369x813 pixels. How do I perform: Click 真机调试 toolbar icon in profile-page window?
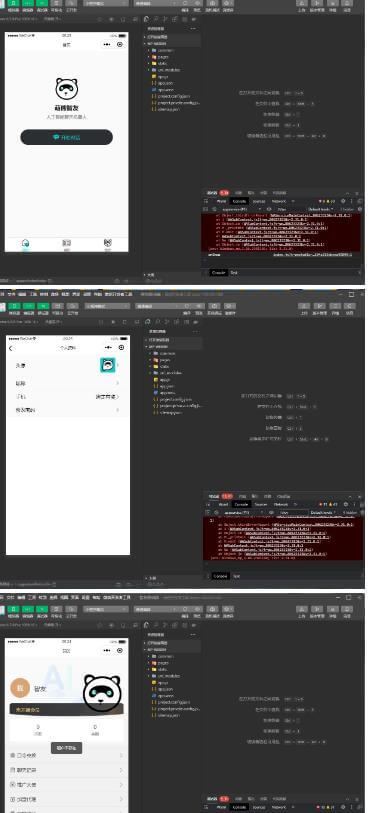(215, 306)
